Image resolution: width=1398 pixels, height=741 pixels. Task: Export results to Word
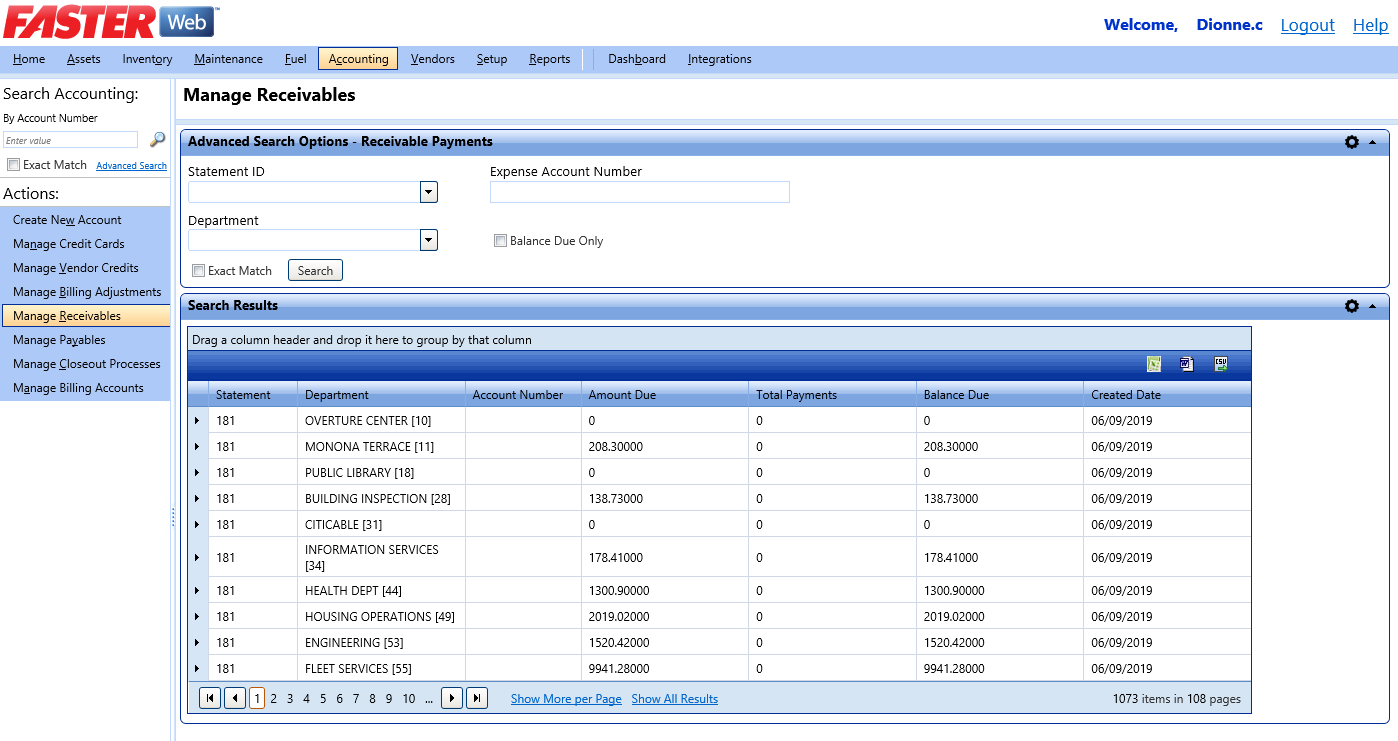[1187, 364]
